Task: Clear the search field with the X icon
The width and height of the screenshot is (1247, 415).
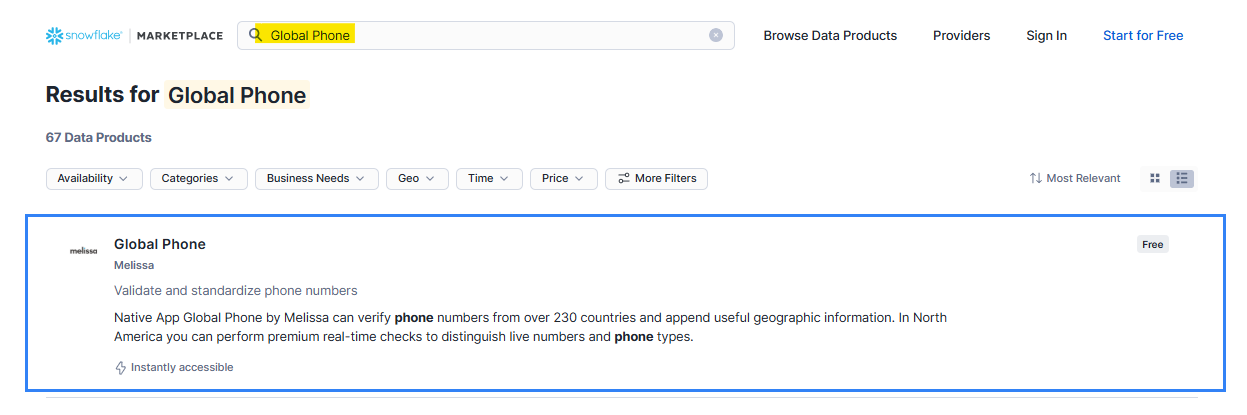Action: click(716, 35)
